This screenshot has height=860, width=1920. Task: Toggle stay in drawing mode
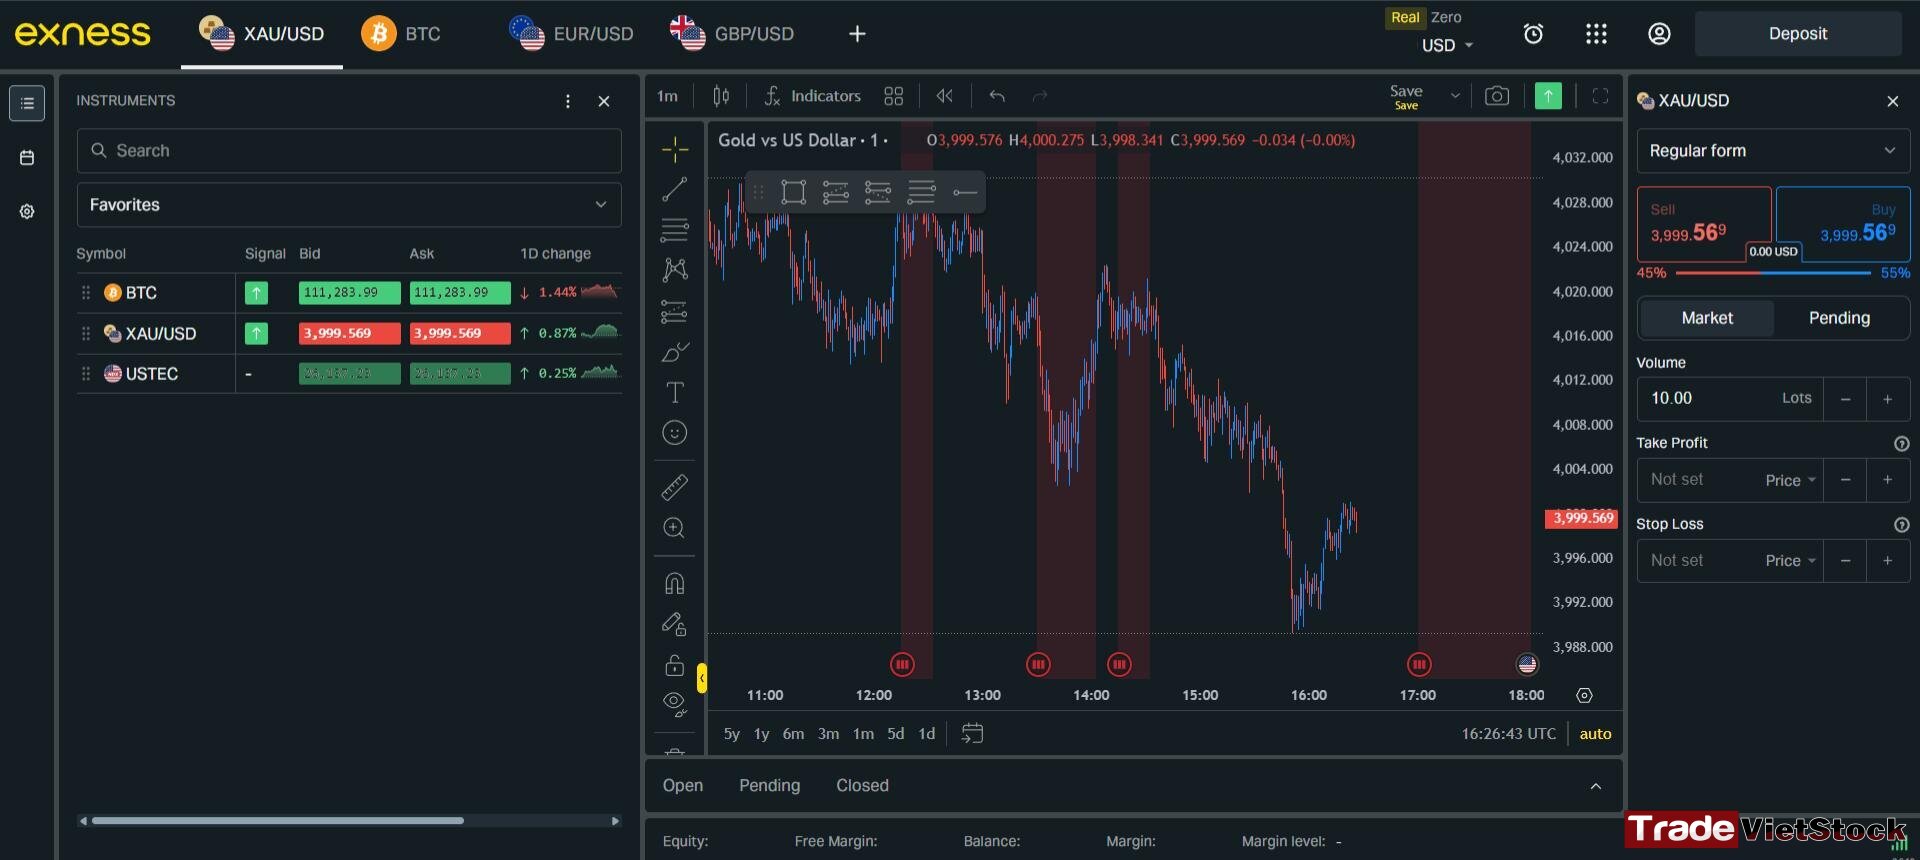[675, 624]
